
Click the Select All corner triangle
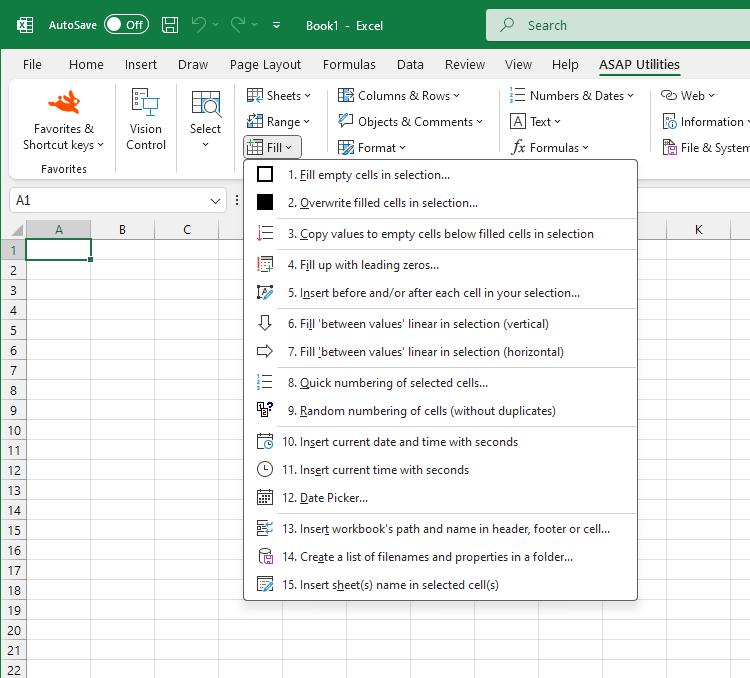[x=17, y=230]
